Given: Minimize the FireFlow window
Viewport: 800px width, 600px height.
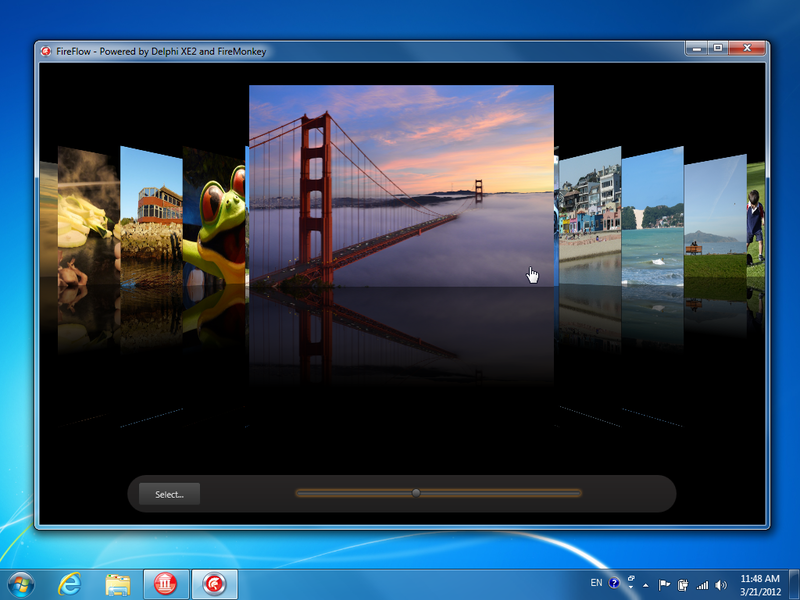Looking at the screenshot, I should point(696,48).
